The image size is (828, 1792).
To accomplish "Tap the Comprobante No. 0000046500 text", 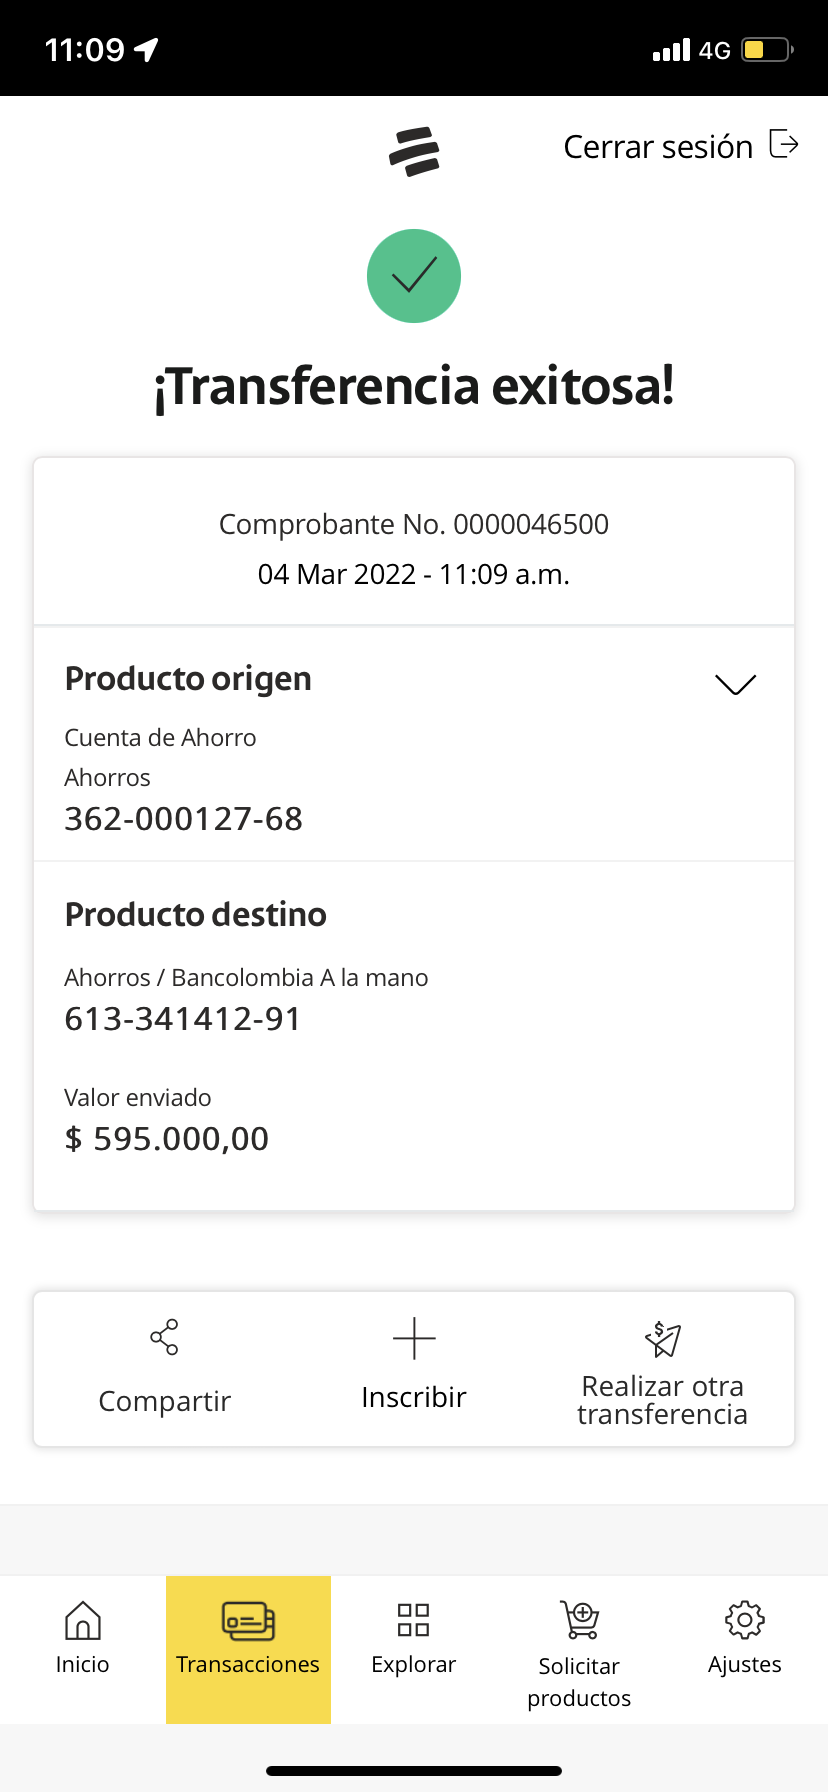I will click(414, 524).
